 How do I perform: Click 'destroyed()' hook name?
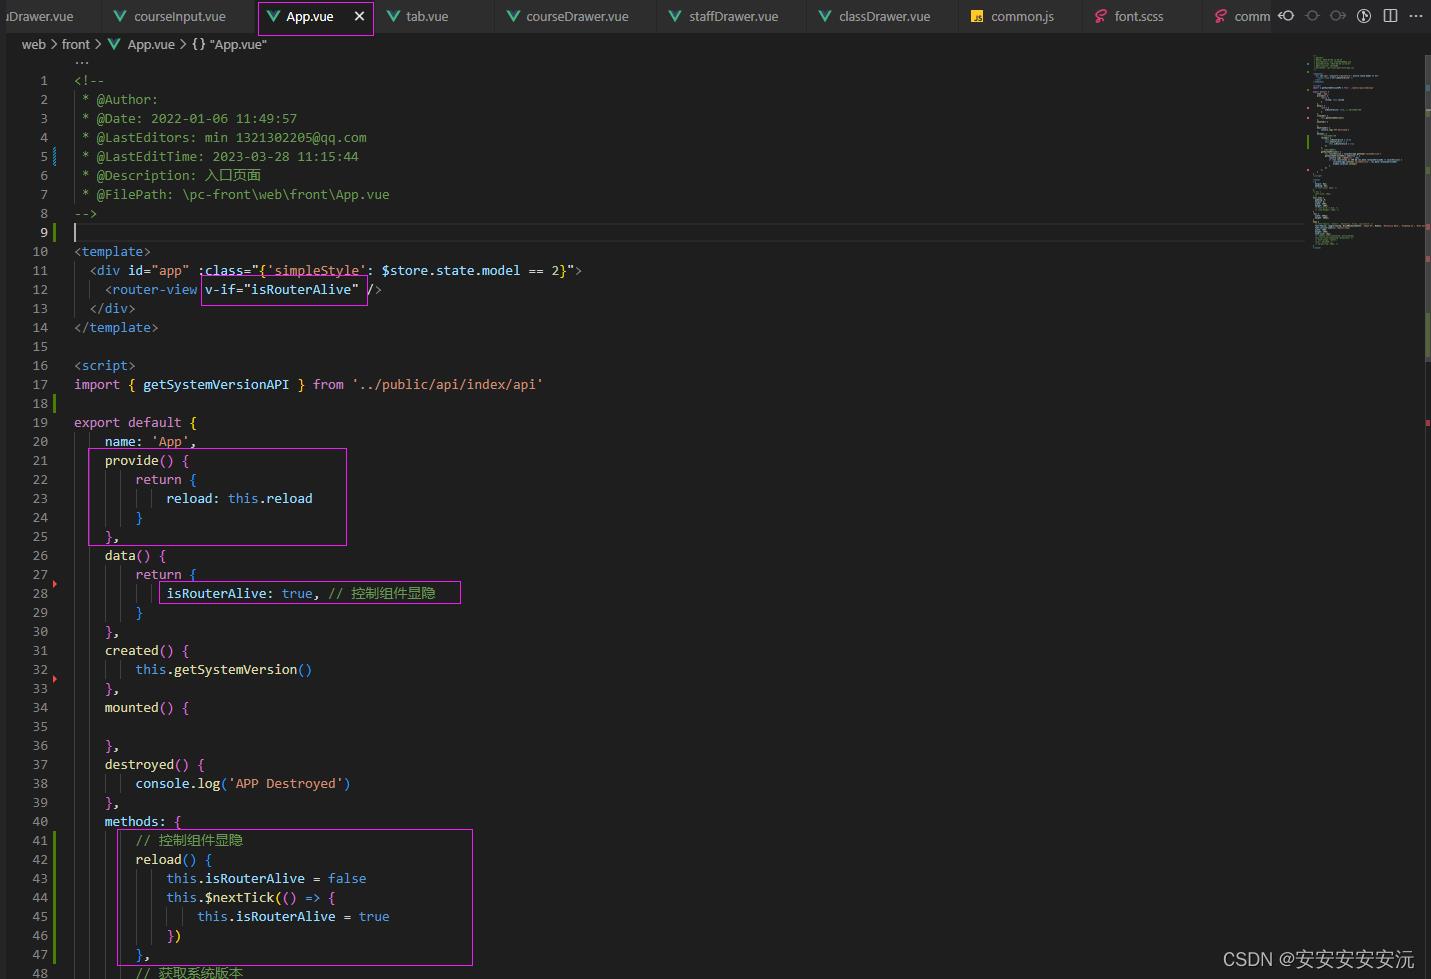pyautogui.click(x=147, y=764)
